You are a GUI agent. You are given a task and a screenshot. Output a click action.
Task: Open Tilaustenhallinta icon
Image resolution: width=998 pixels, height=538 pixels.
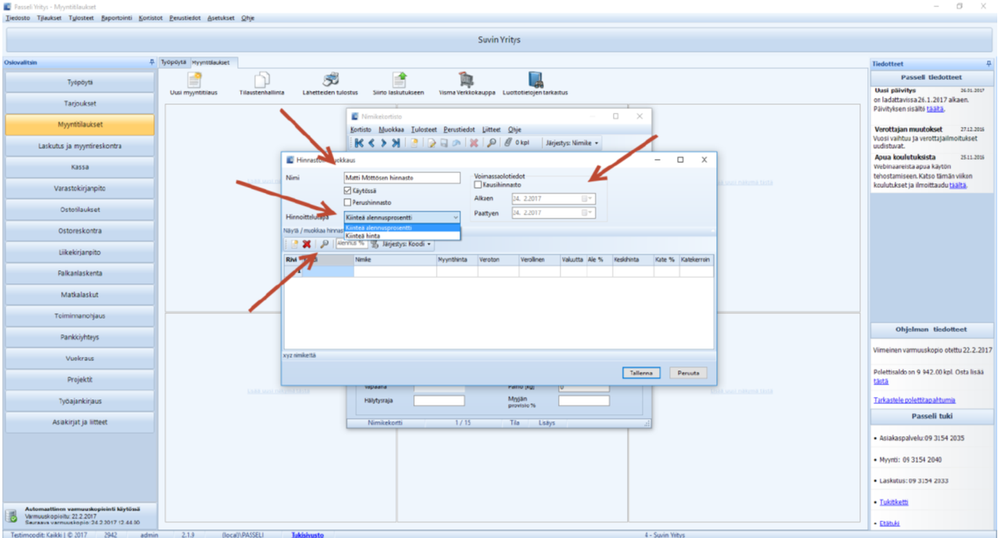pos(262,80)
